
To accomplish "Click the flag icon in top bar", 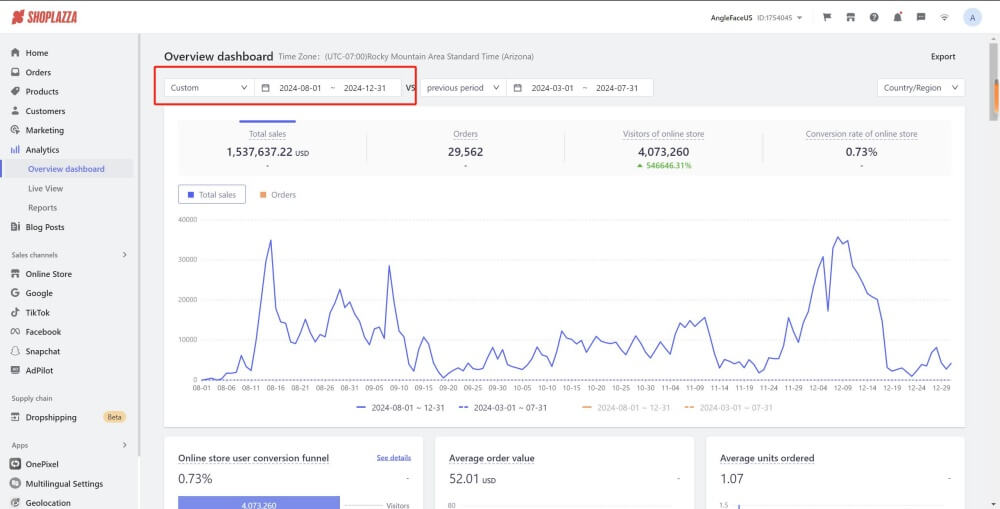I will pos(827,17).
